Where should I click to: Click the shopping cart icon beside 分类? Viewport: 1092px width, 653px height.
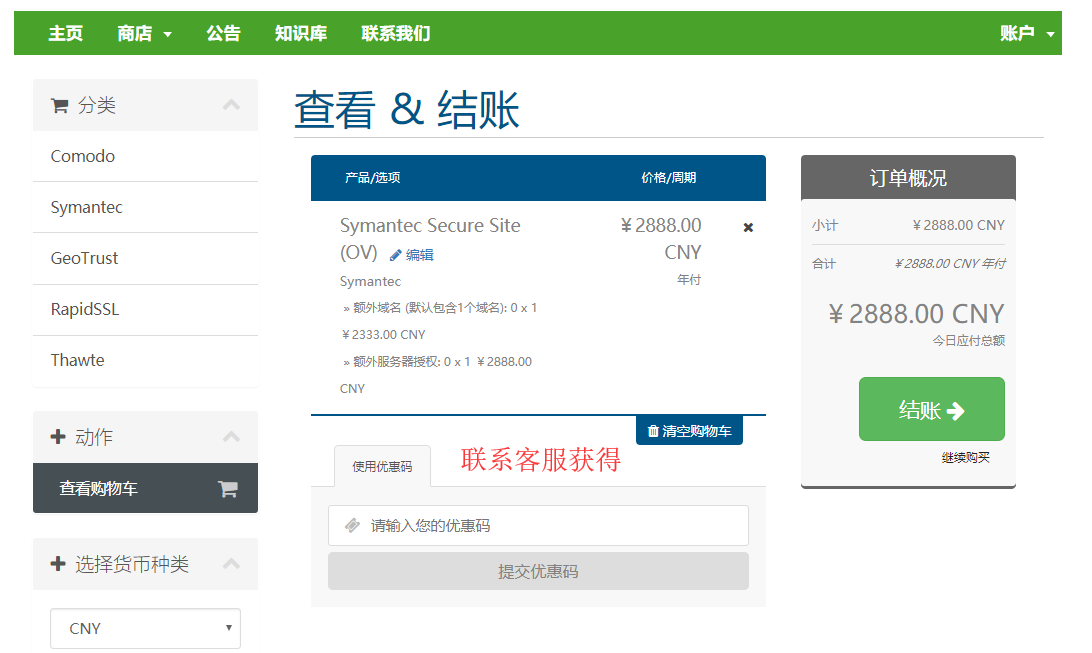click(x=60, y=106)
